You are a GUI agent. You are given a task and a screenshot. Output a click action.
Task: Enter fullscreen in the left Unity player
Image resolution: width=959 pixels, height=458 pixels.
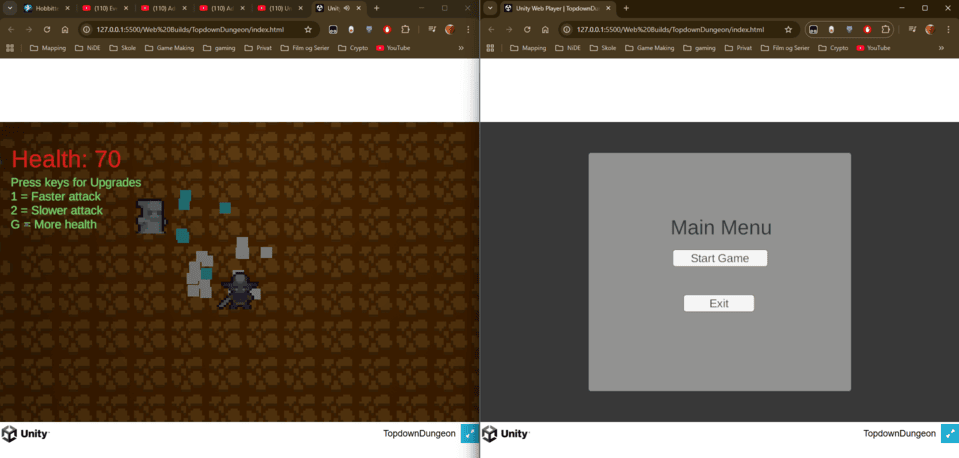tap(470, 434)
